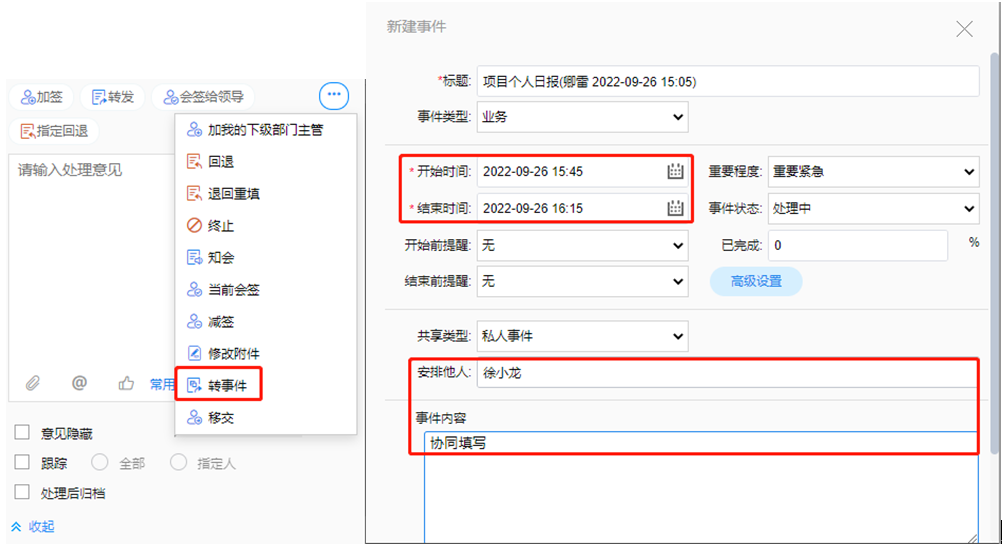
Task: Select the 全部 radio option
Action: [100, 463]
